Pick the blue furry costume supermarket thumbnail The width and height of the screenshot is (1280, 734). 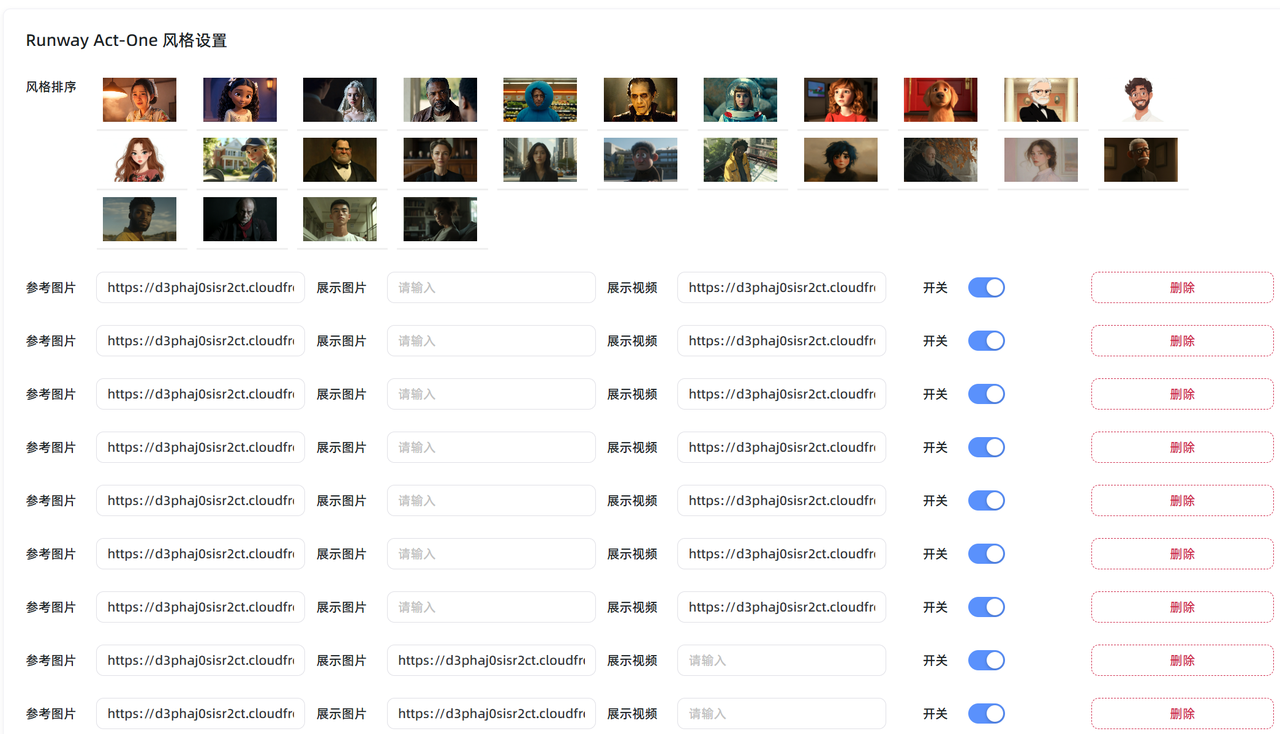pyautogui.click(x=540, y=100)
